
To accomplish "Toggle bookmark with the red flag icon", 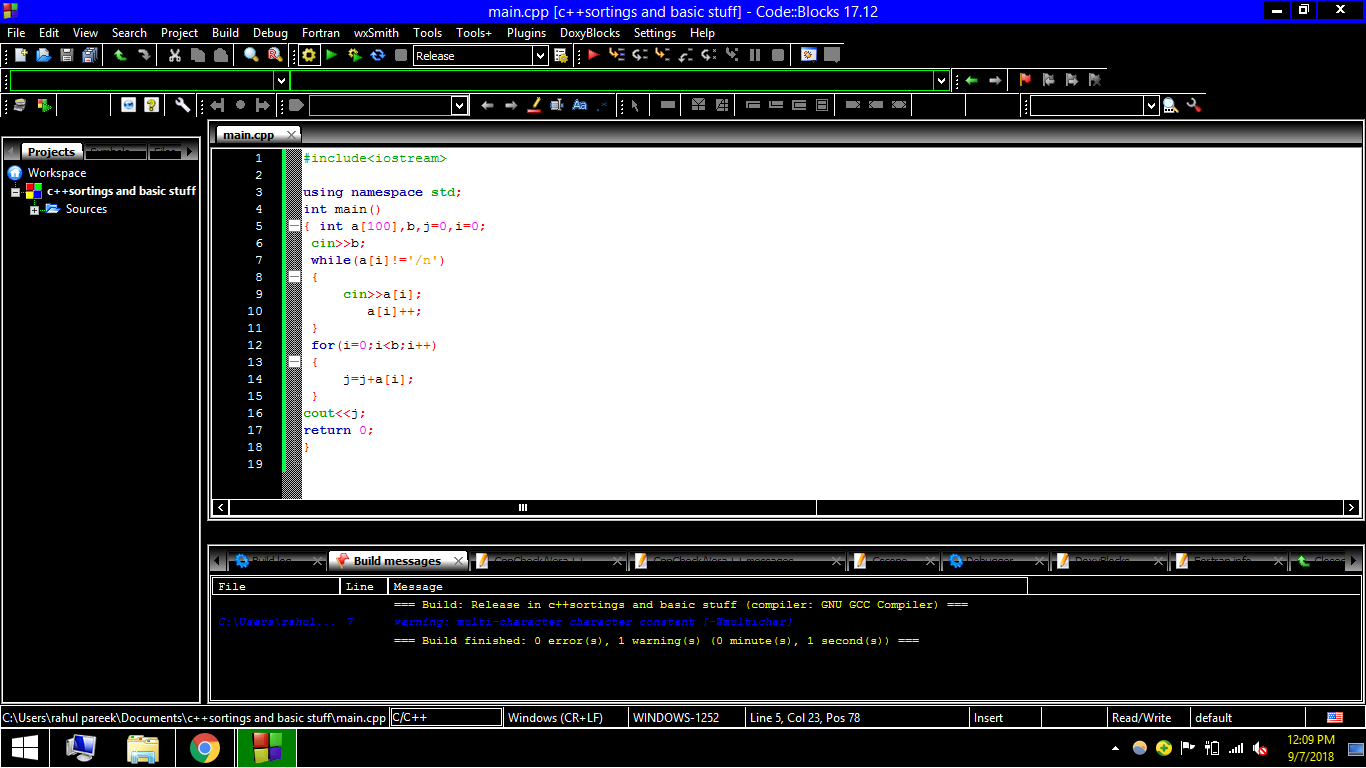I will click(x=1025, y=80).
